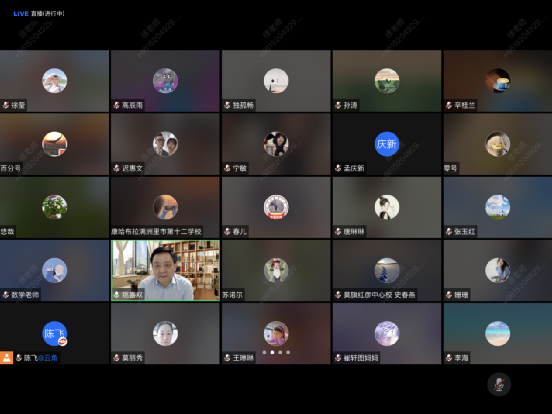Click the woman's face avatar of 莫羽秀
This screenshot has height=414, width=552.
(x=165, y=333)
